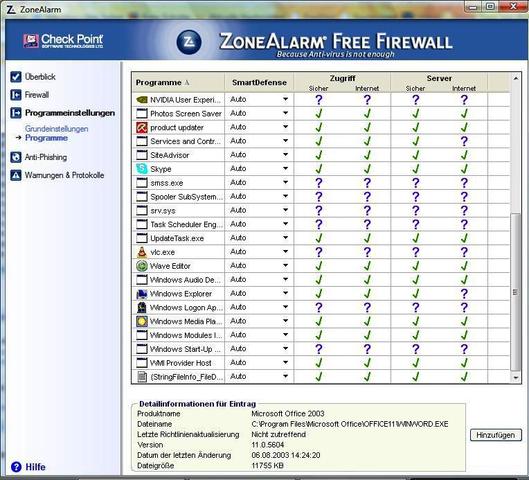Click the Programmeinstellungen sidebar icon

(16, 113)
